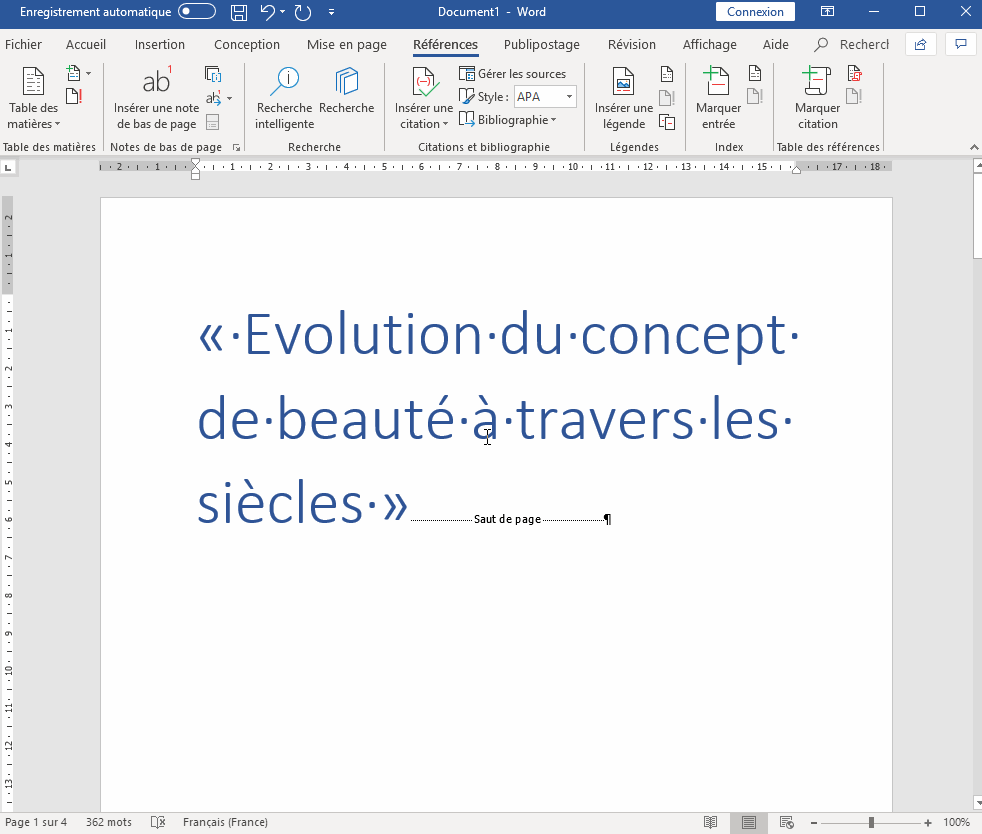
Task: Open the citation Style APA combo box
Action: (x=545, y=97)
